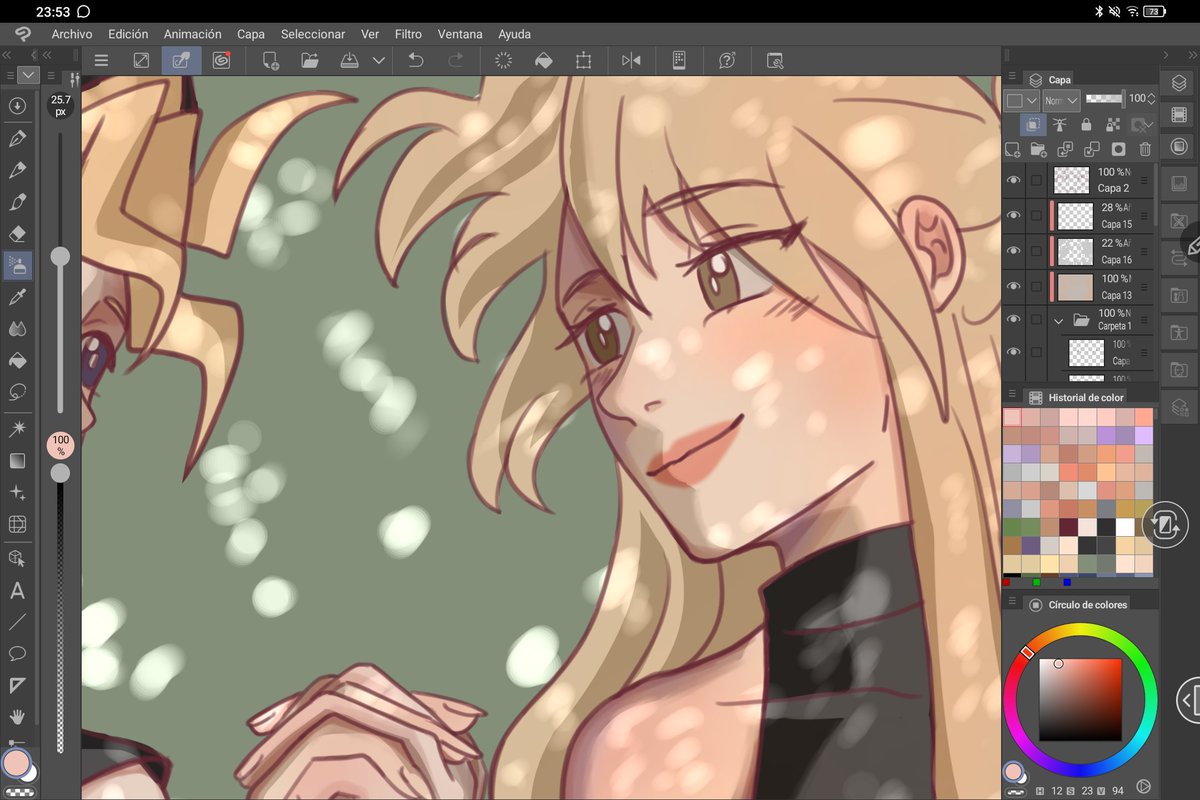Click the Historial de color panel tab
Viewport: 1200px width, 800px height.
(x=1076, y=397)
